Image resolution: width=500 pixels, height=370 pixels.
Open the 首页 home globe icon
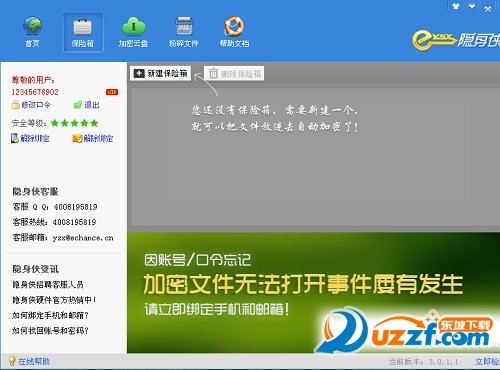pyautogui.click(x=32, y=32)
